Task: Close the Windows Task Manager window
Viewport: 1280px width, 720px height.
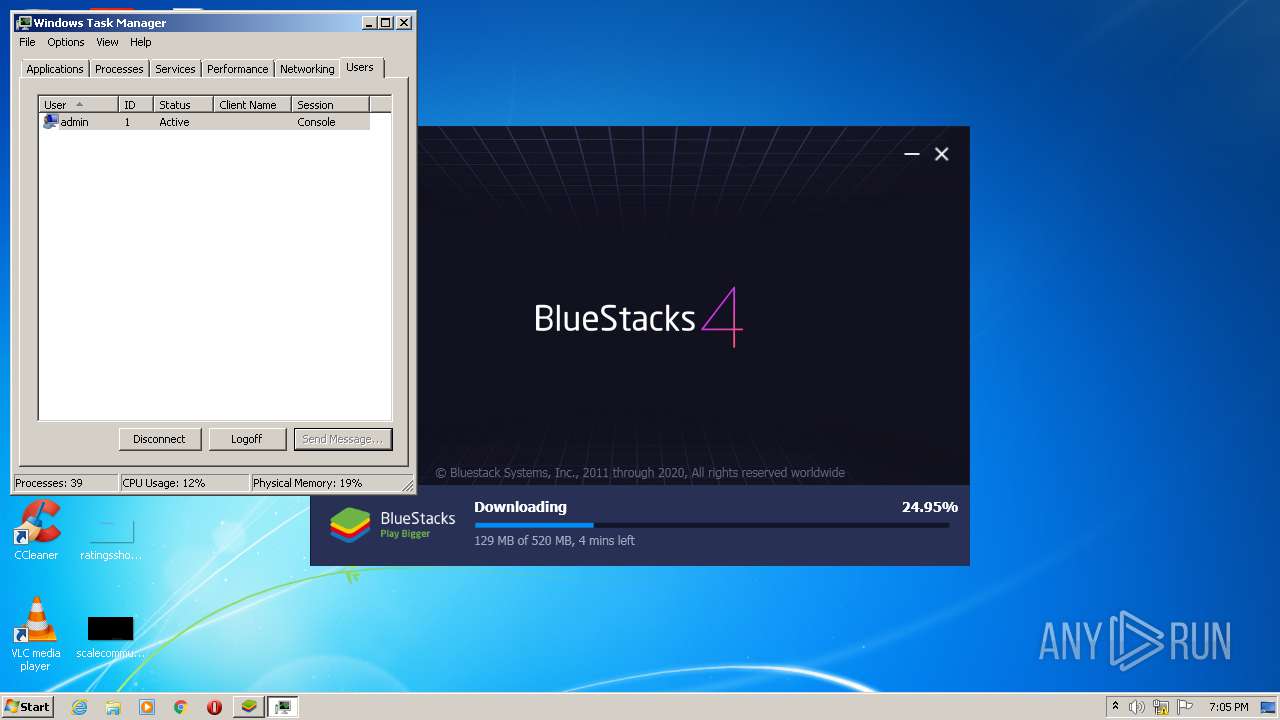Action: click(x=404, y=22)
